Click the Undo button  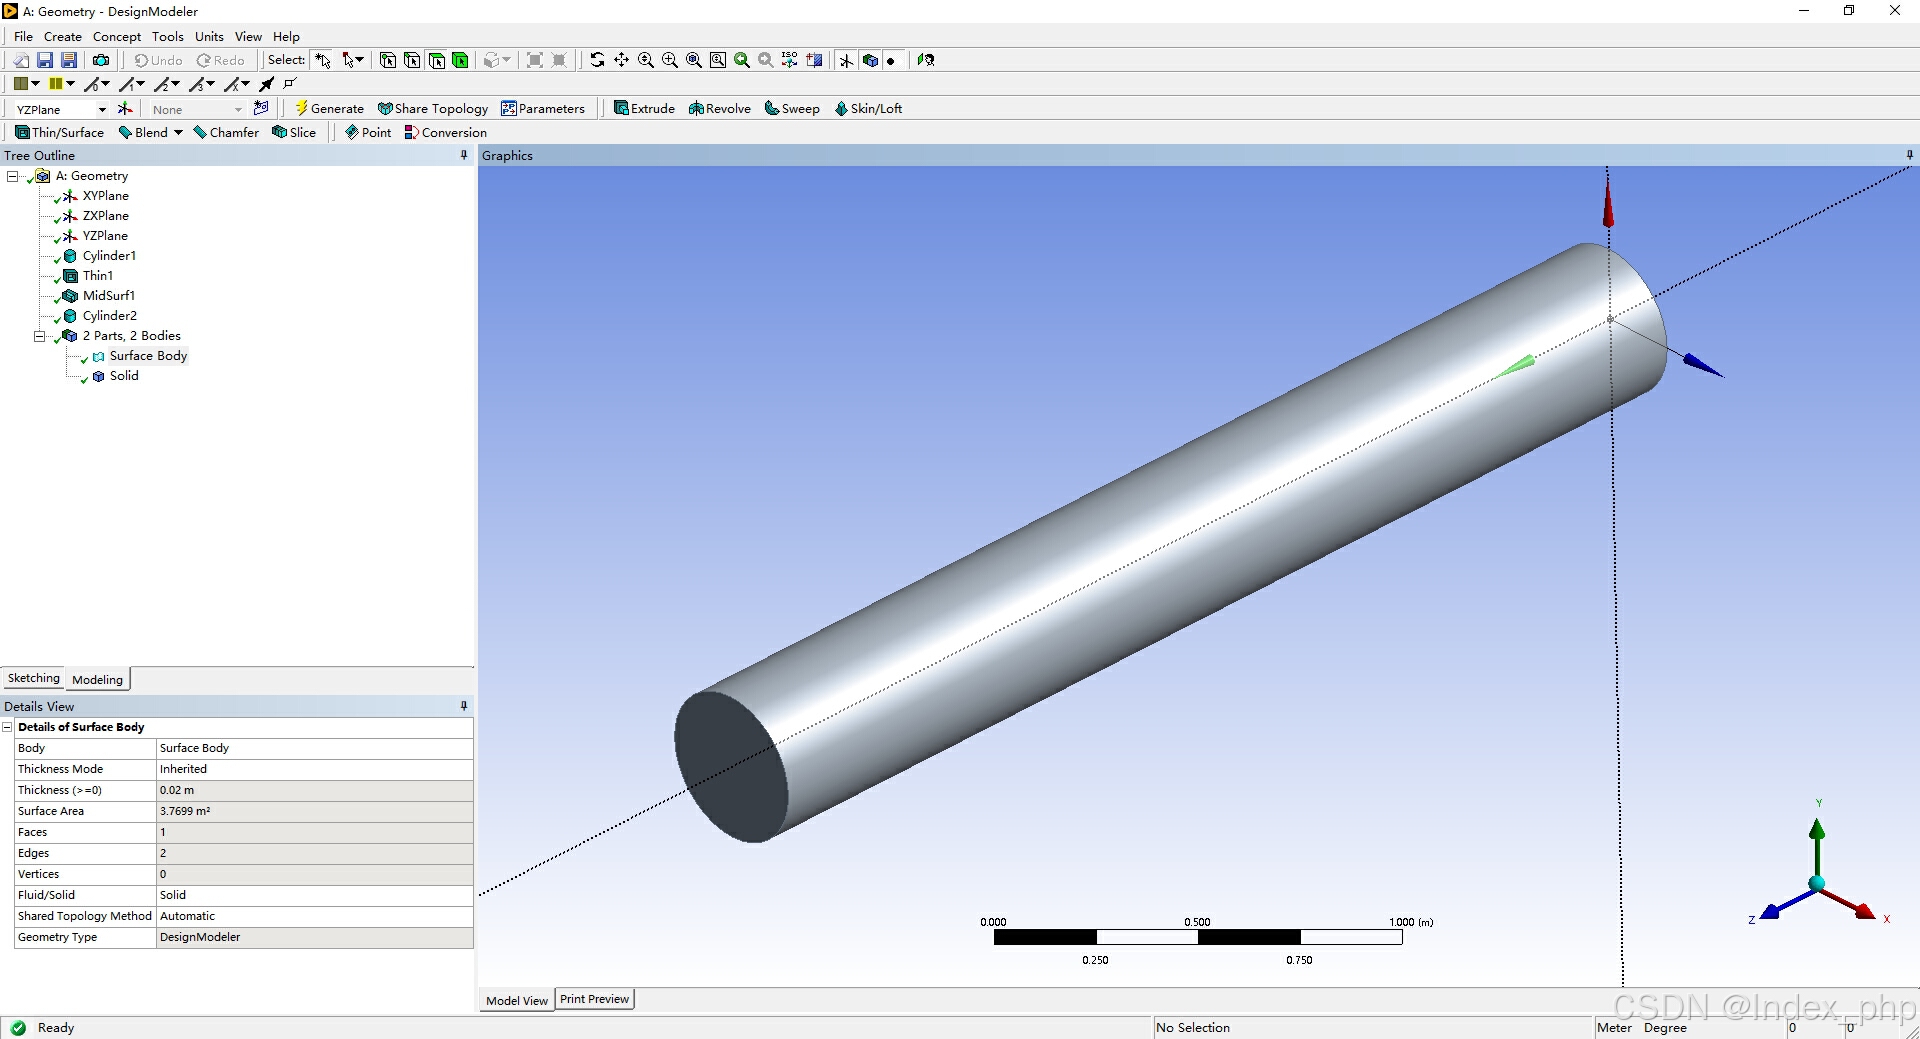pyautogui.click(x=159, y=60)
